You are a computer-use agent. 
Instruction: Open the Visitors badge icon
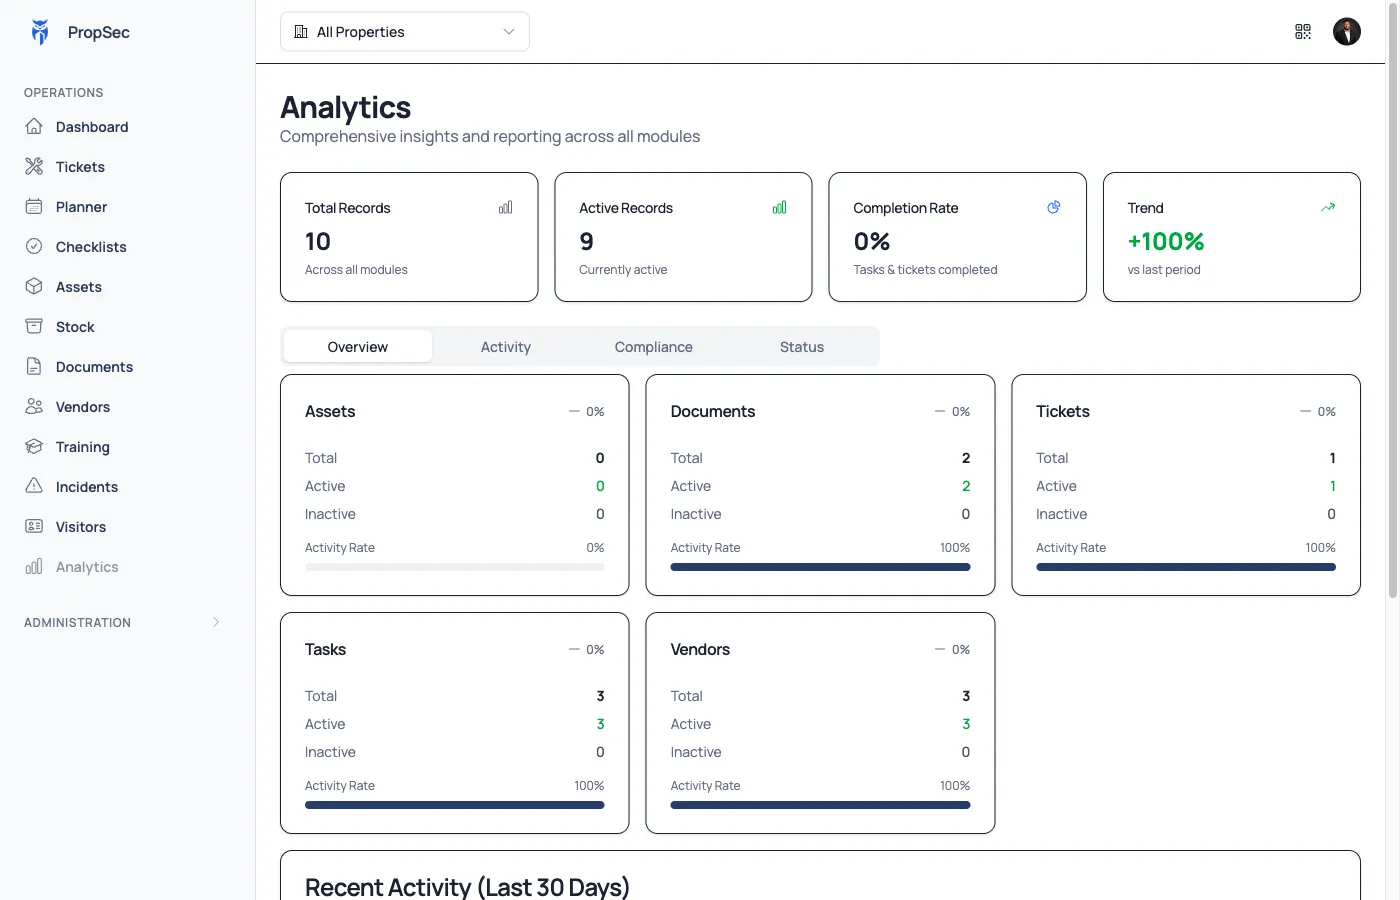34,527
